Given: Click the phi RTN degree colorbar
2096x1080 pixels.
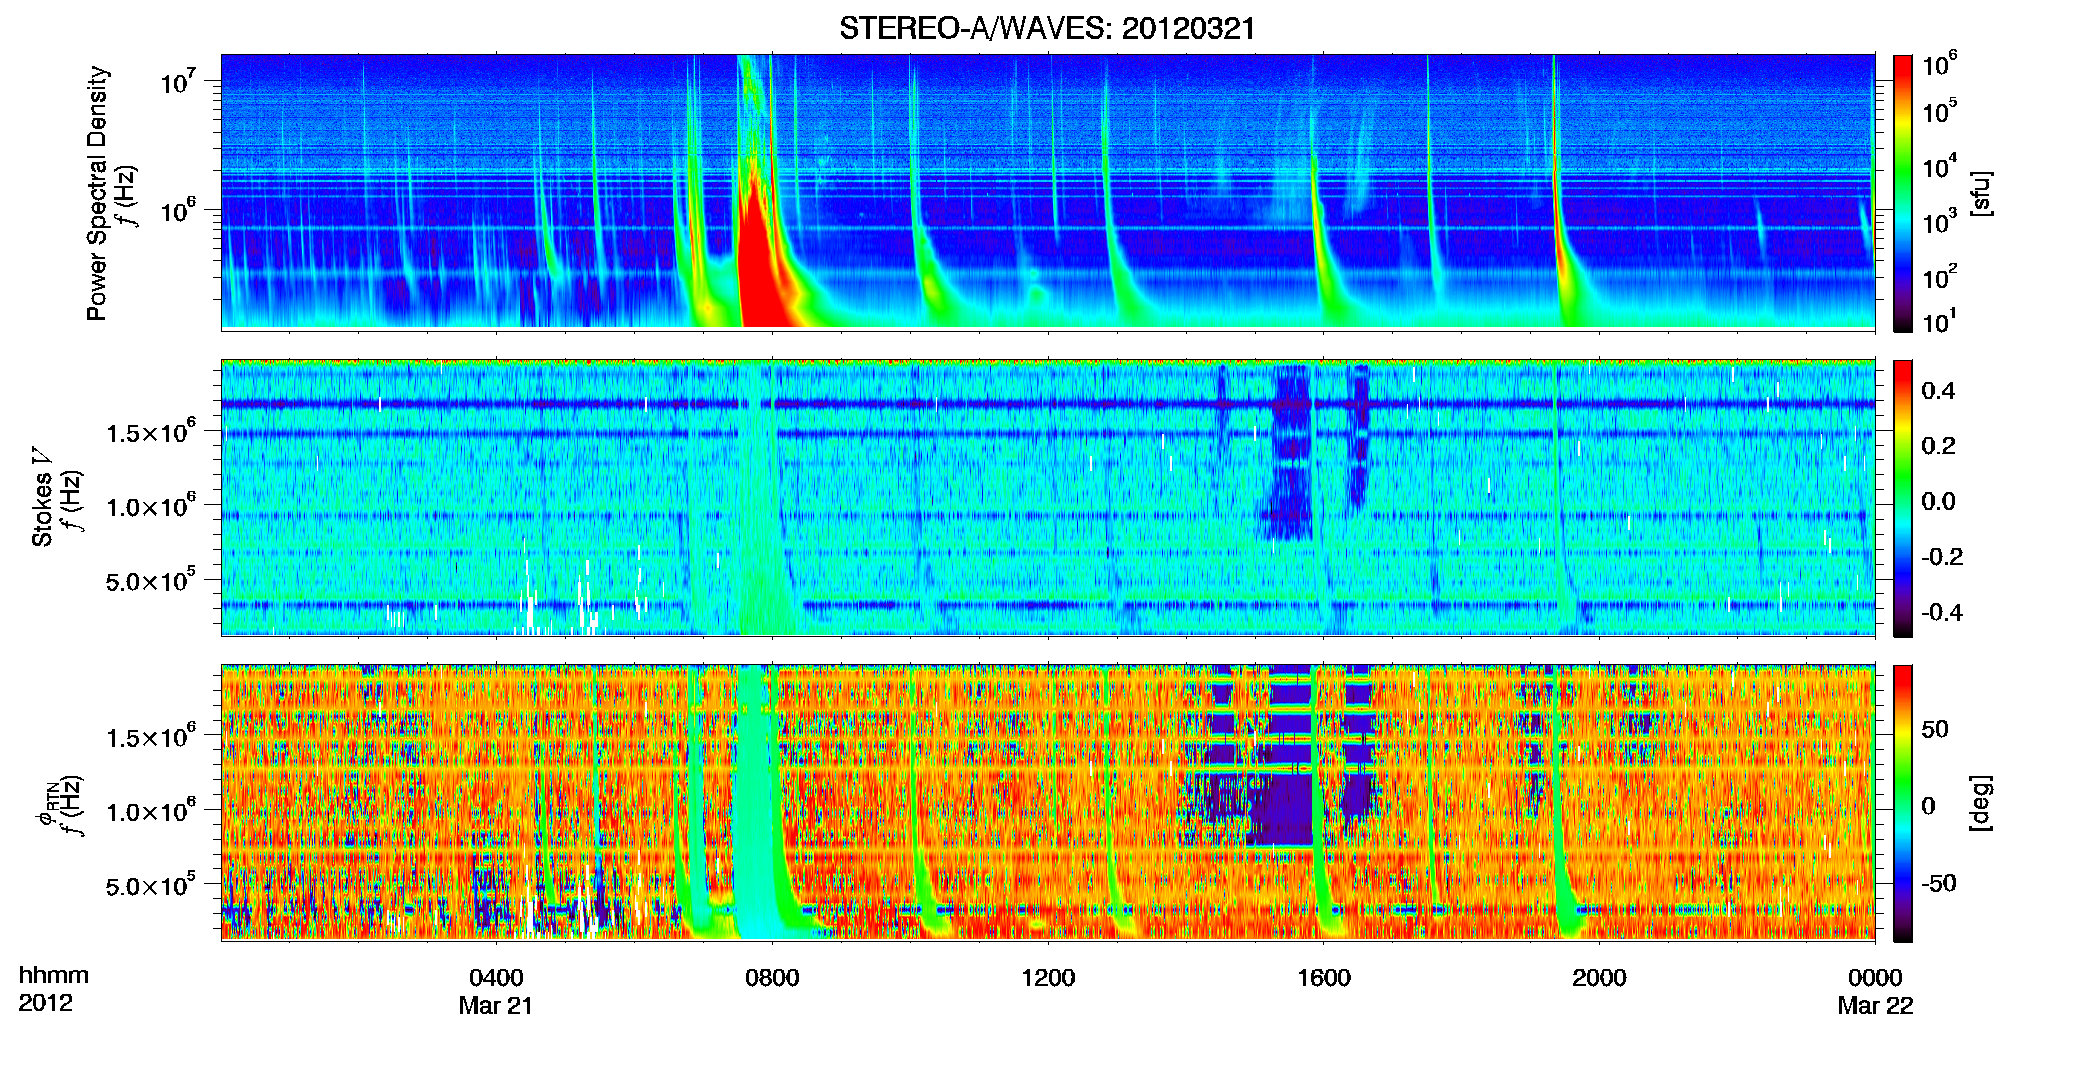Looking at the screenshot, I should click(1903, 803).
